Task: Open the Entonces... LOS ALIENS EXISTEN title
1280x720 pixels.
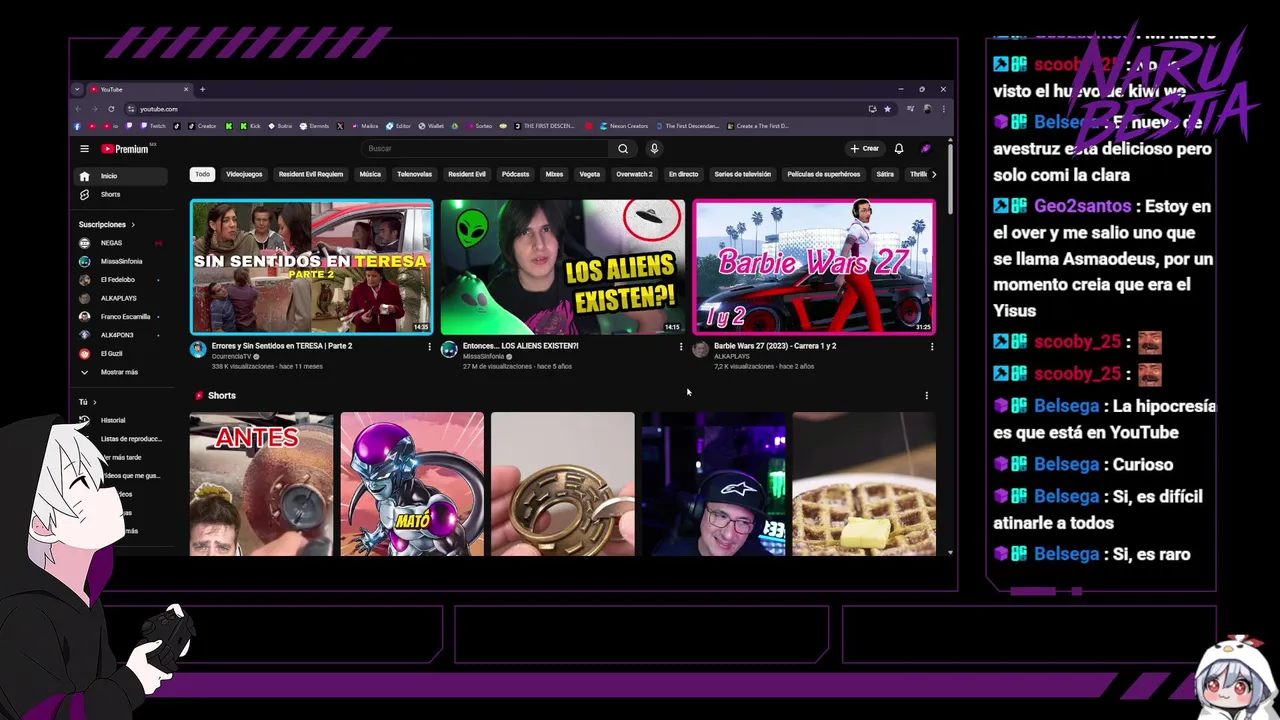Action: (x=521, y=346)
